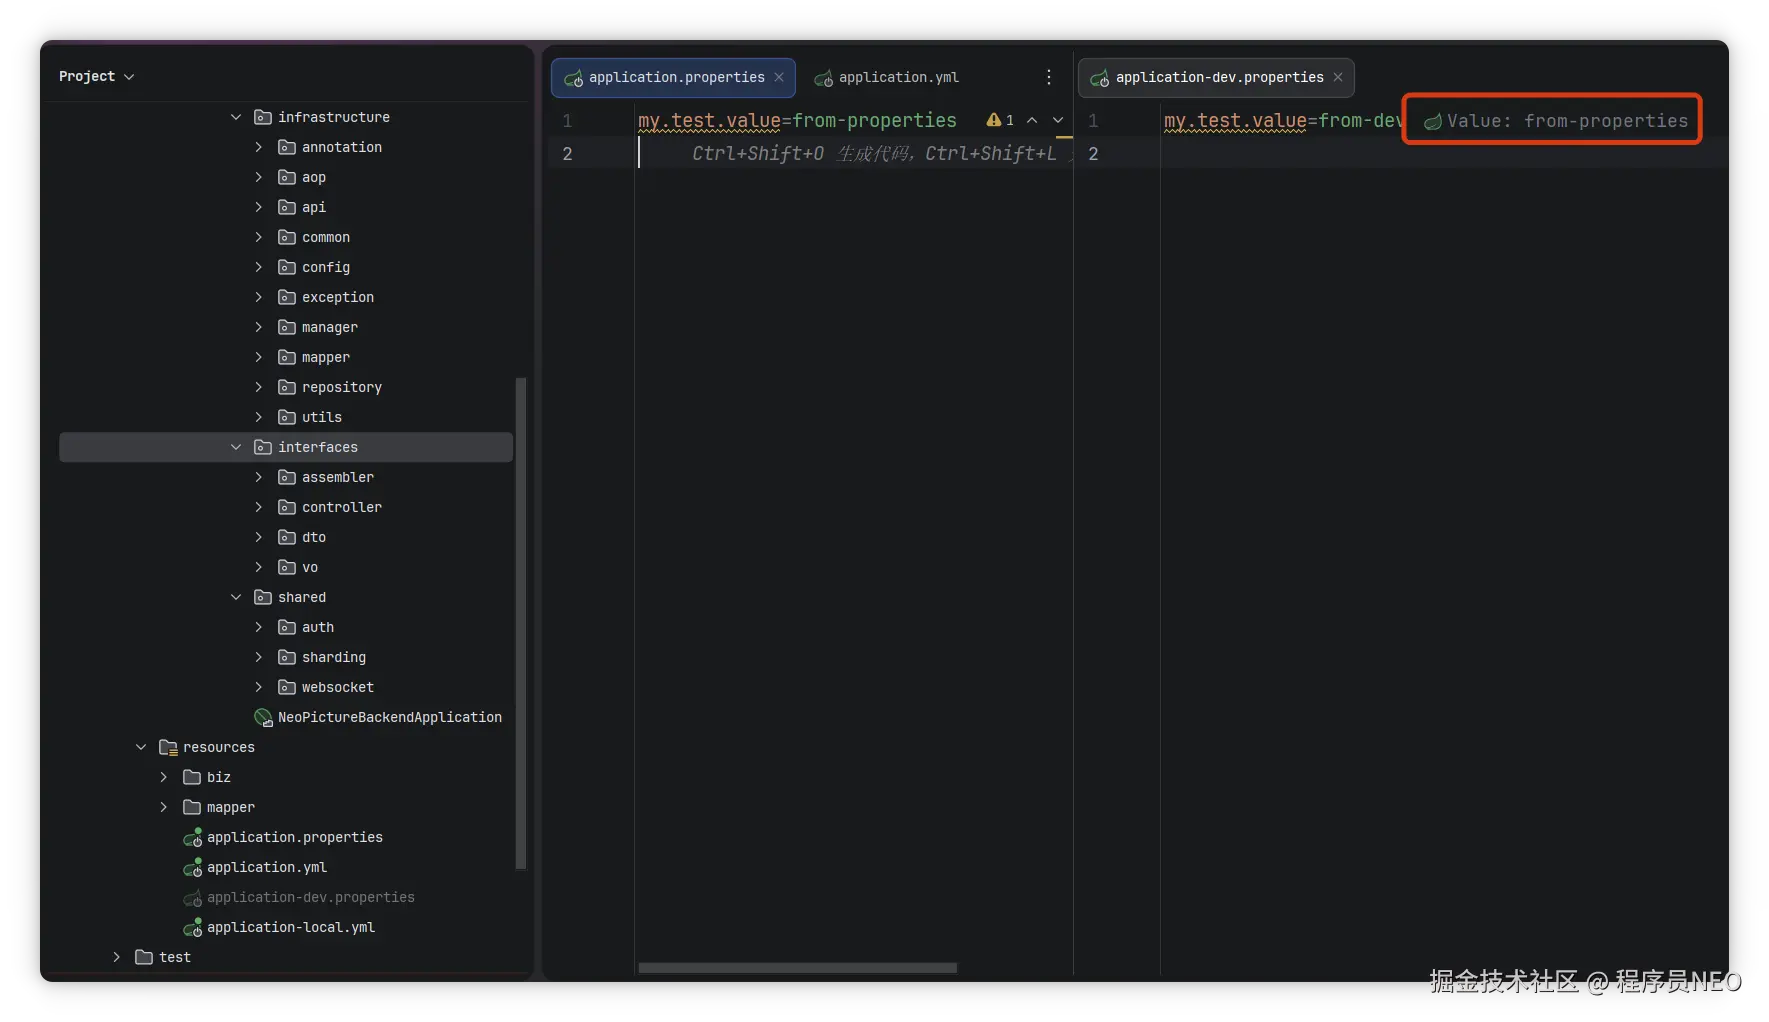Collapse the resources folder

click(141, 747)
